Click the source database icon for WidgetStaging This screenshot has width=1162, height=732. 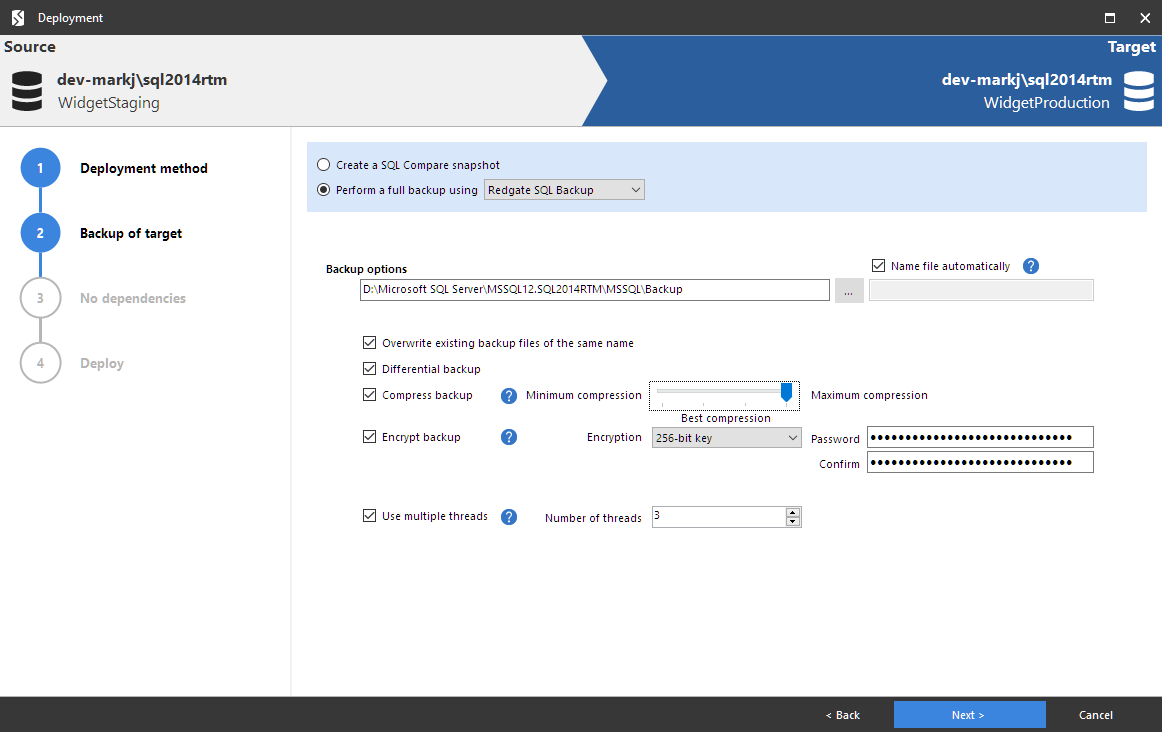(26, 91)
